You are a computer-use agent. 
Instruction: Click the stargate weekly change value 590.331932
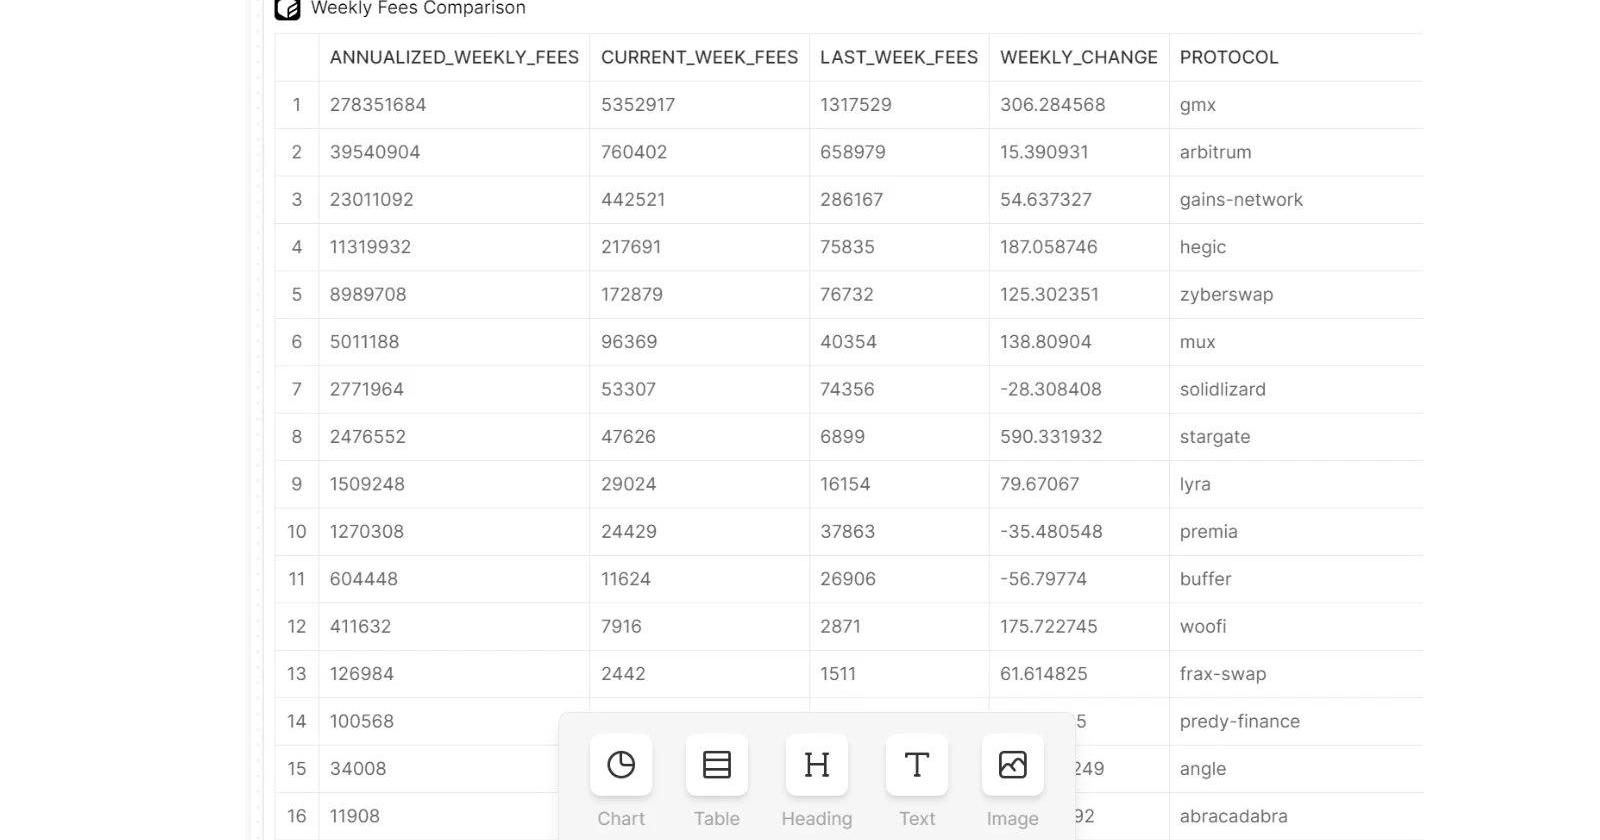coord(1051,437)
